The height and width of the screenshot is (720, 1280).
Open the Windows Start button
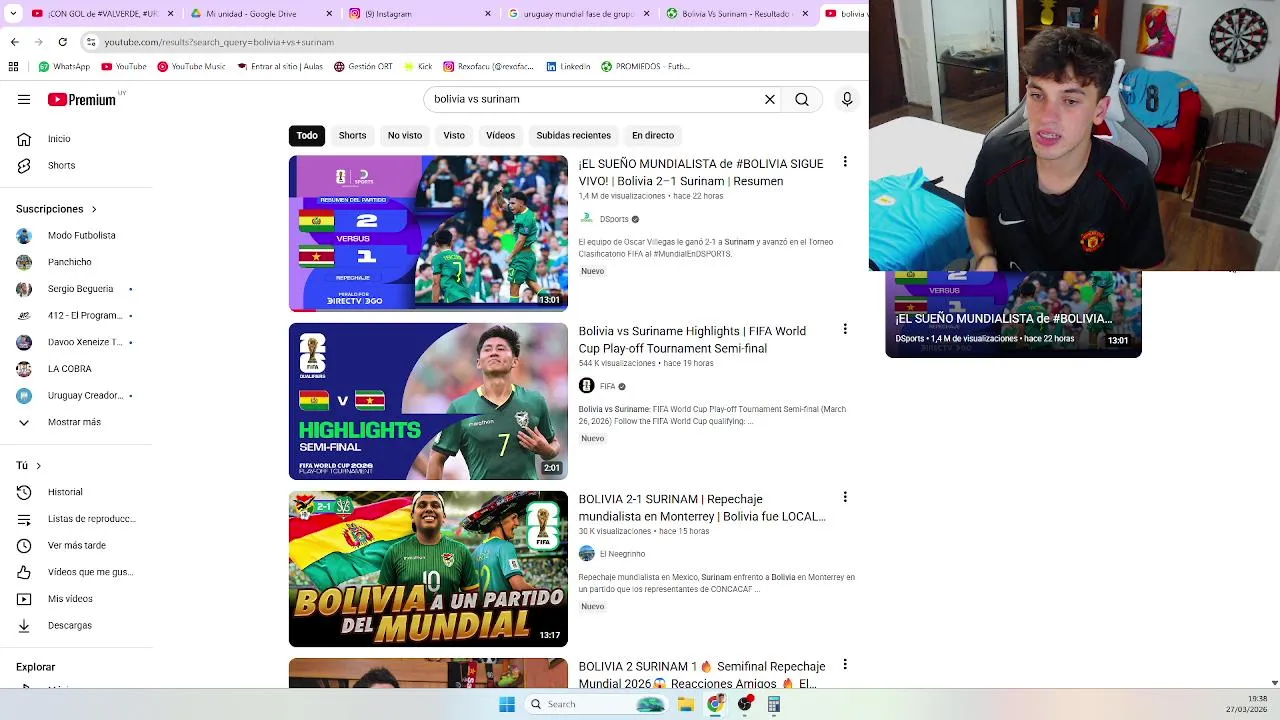click(507, 704)
